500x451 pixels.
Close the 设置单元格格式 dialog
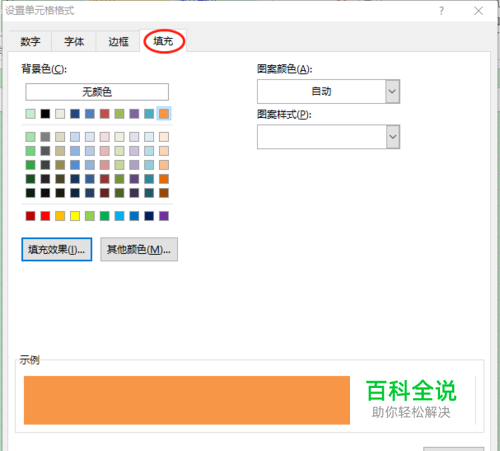point(478,11)
